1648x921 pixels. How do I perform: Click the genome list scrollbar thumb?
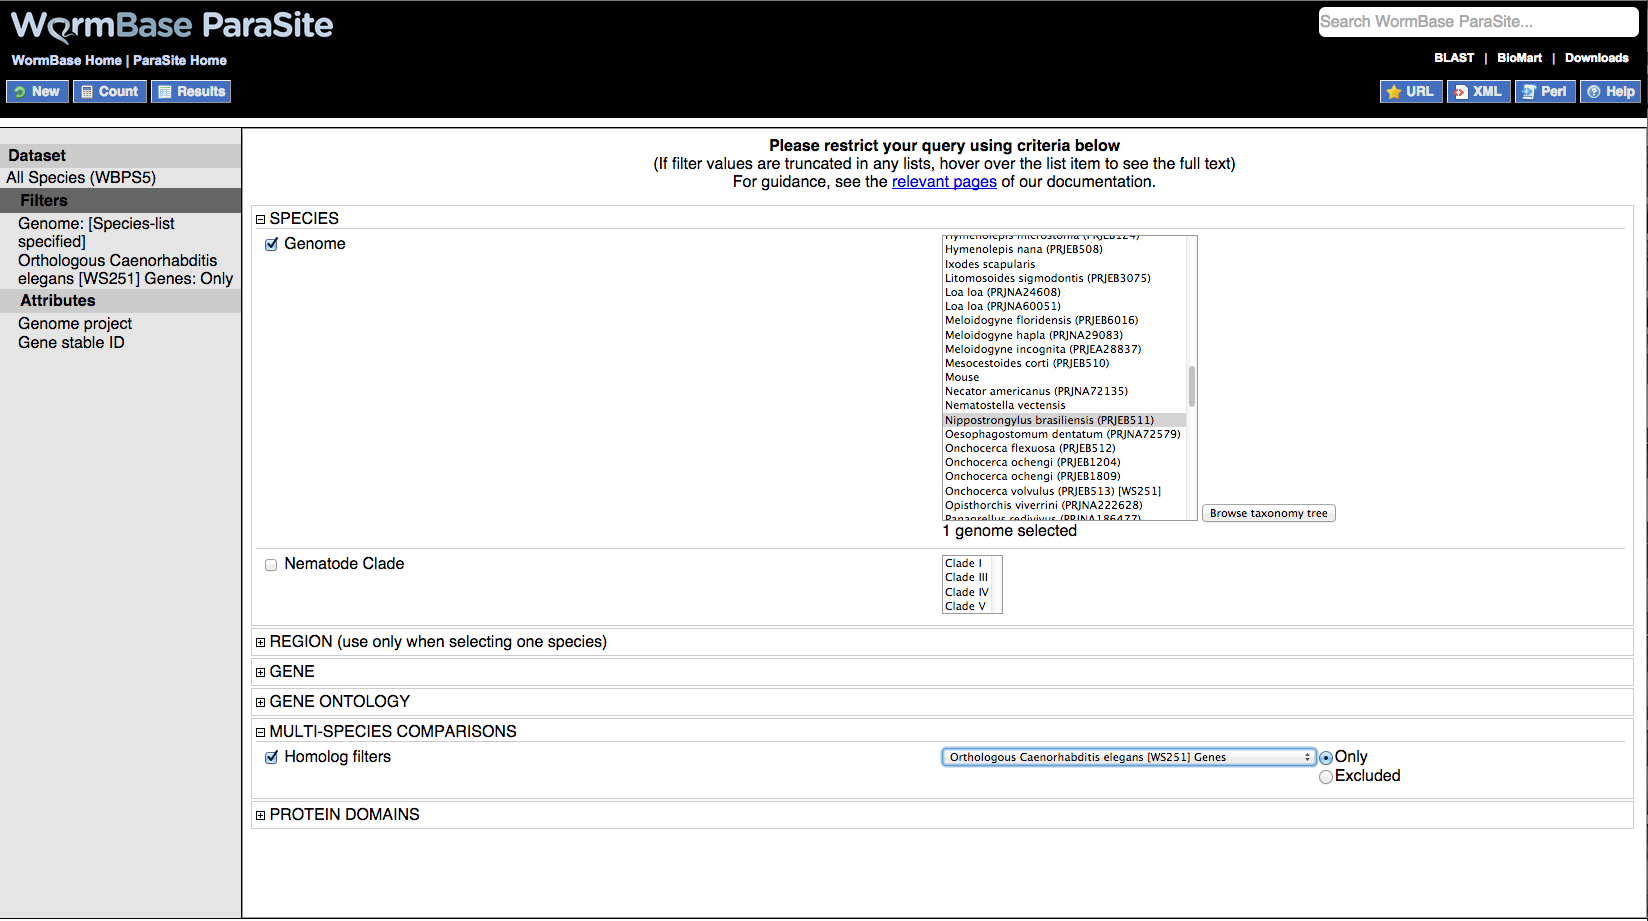coord(1191,386)
